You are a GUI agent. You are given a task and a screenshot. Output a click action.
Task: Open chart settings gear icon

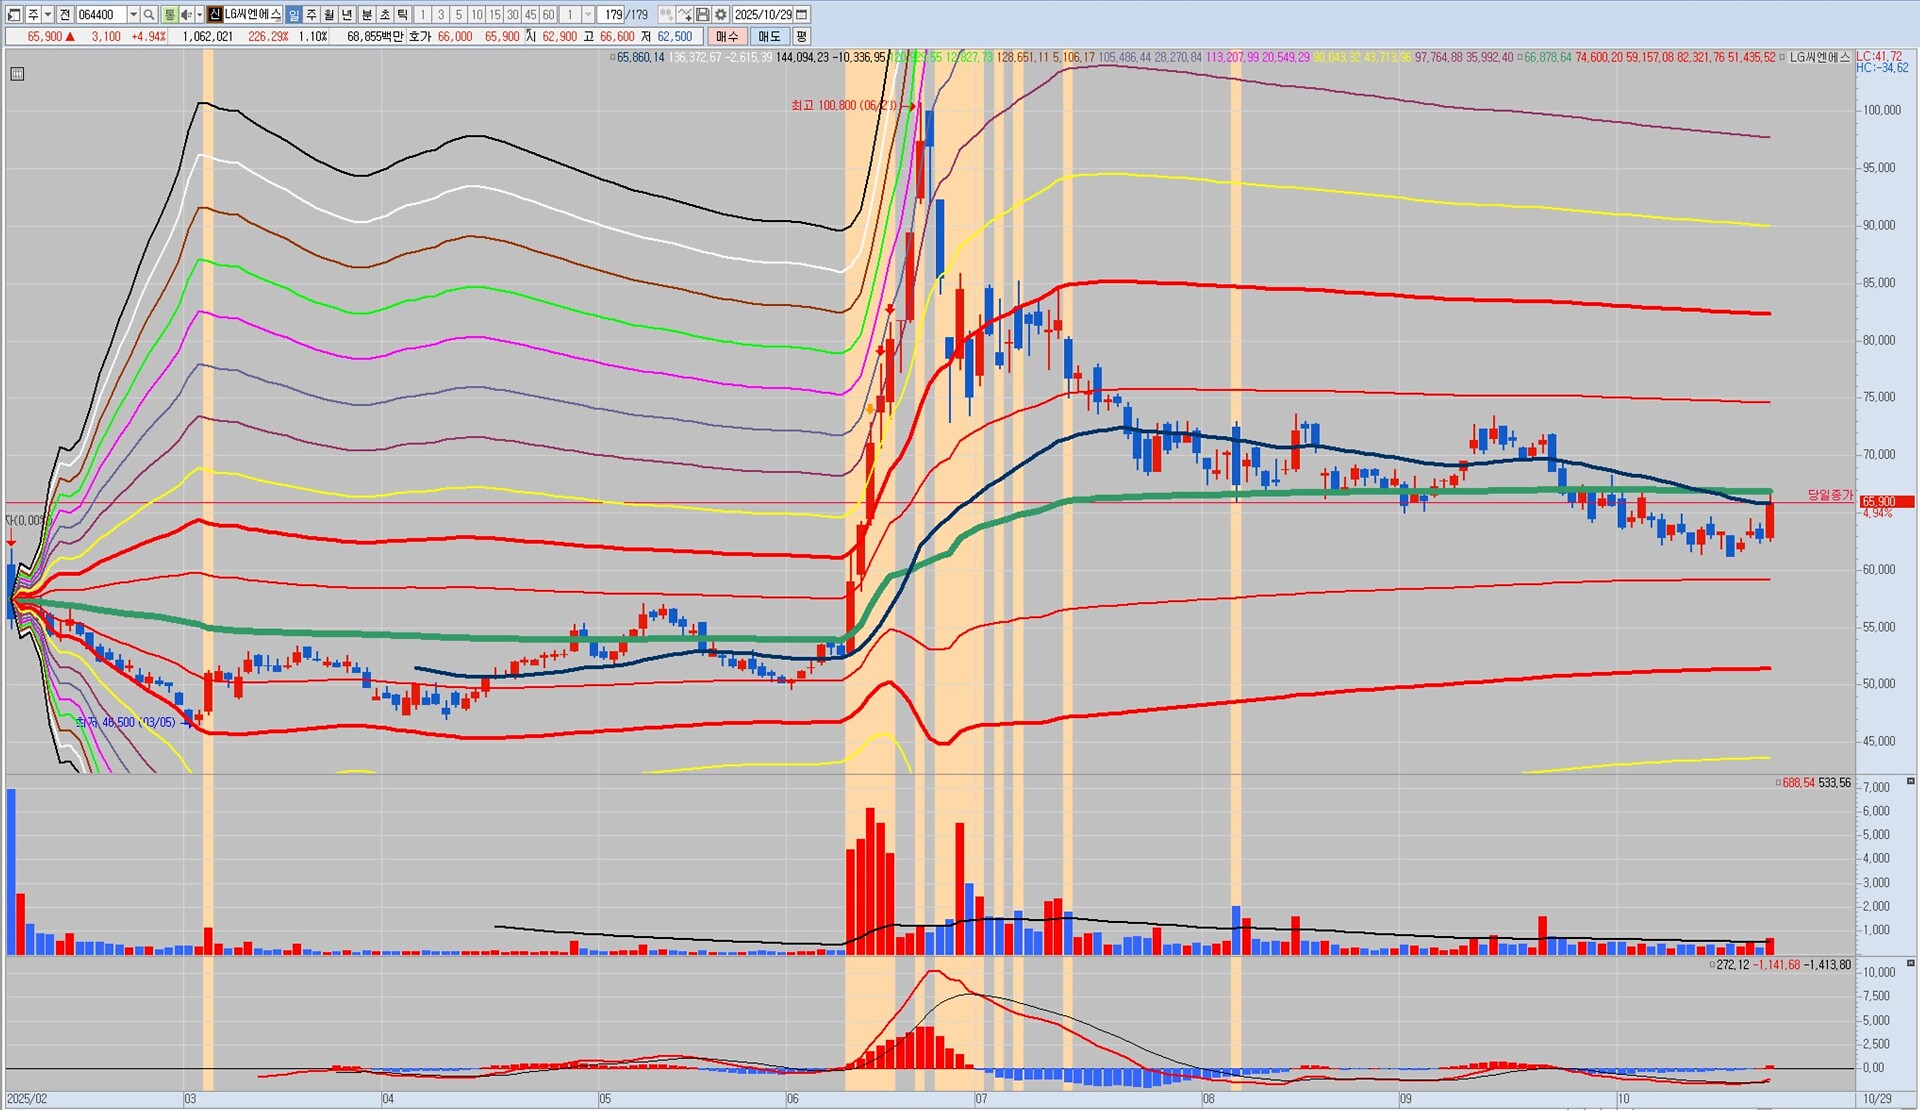tap(720, 15)
